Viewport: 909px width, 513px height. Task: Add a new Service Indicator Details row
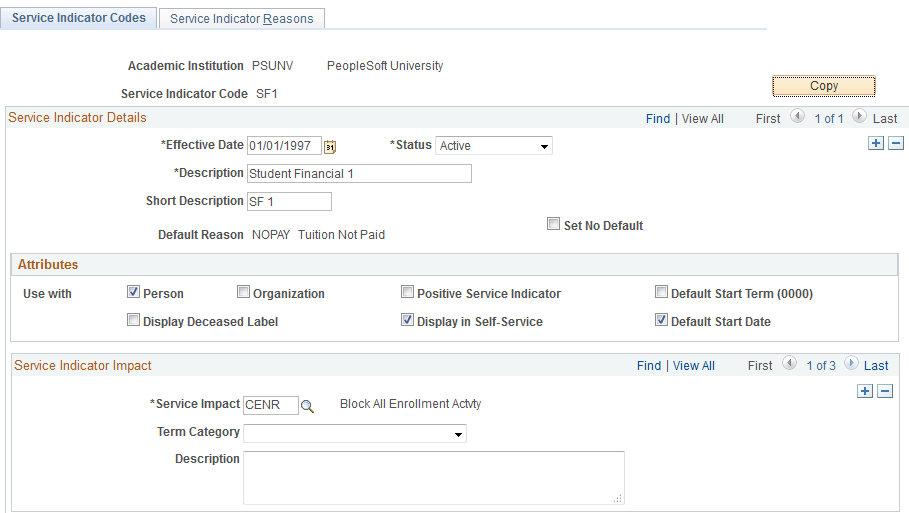point(876,144)
